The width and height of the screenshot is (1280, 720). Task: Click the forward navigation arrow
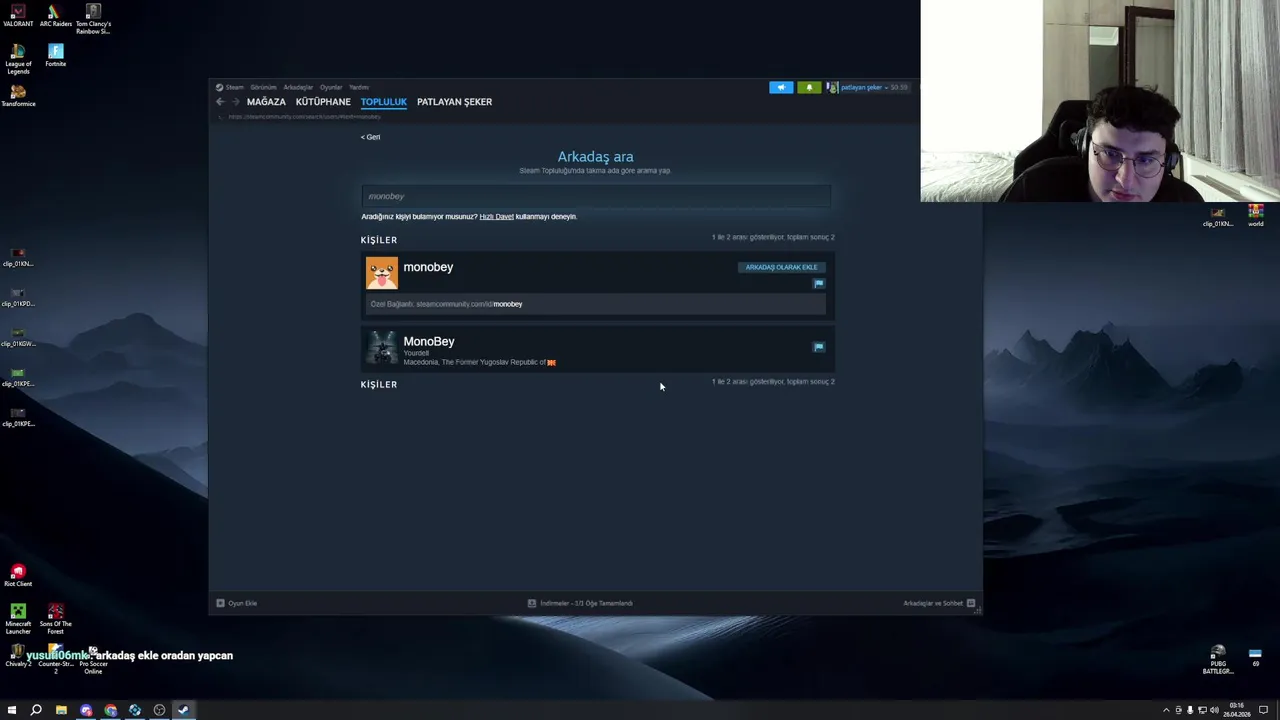click(236, 102)
